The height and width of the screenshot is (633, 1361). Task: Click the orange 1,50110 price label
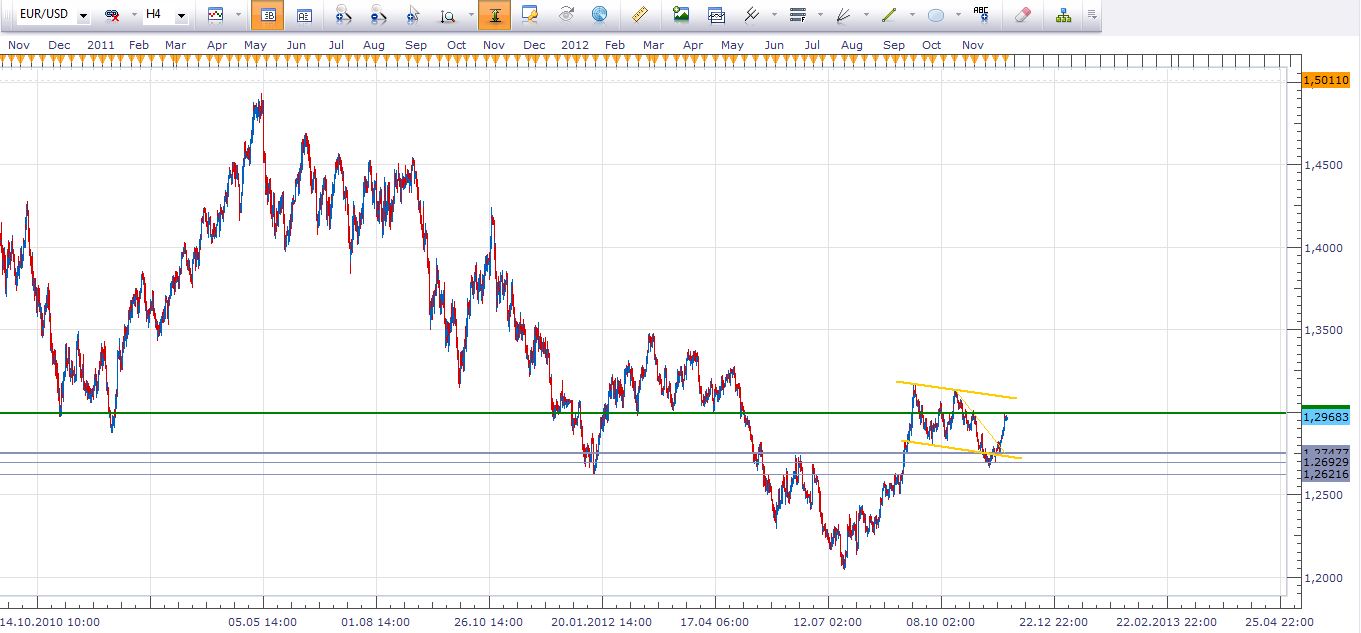(1327, 80)
